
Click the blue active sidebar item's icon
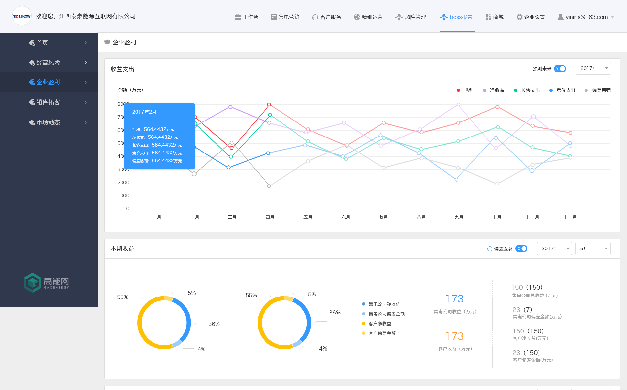(32, 82)
